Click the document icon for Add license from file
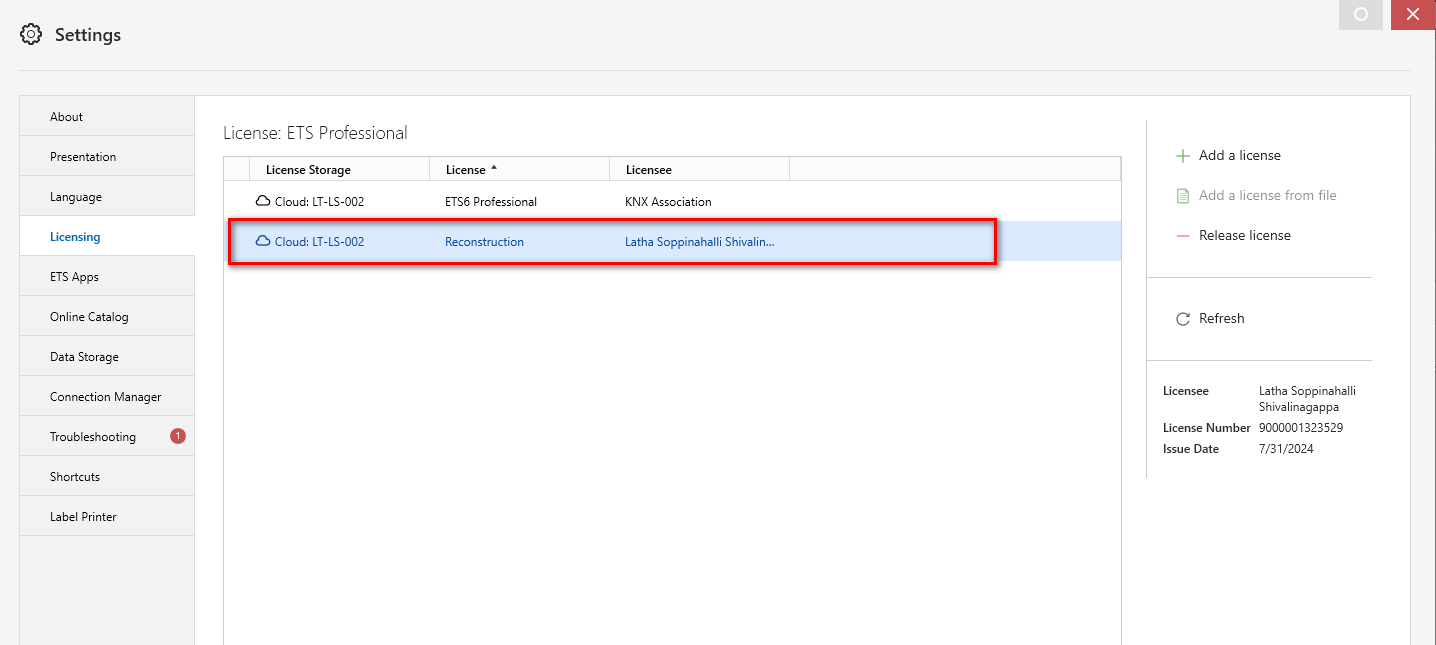Viewport: 1436px width, 645px height. 1183,196
